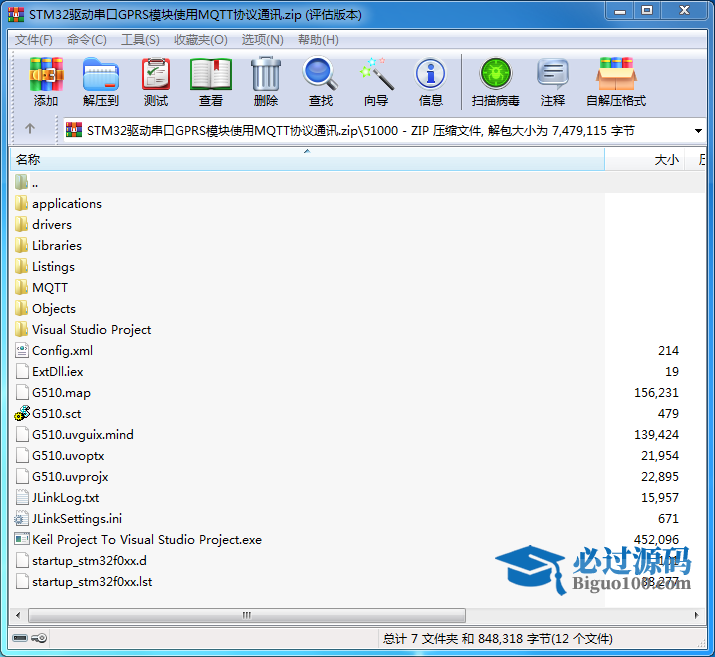Run the Test (测试) archive tool

[x=156, y=74]
